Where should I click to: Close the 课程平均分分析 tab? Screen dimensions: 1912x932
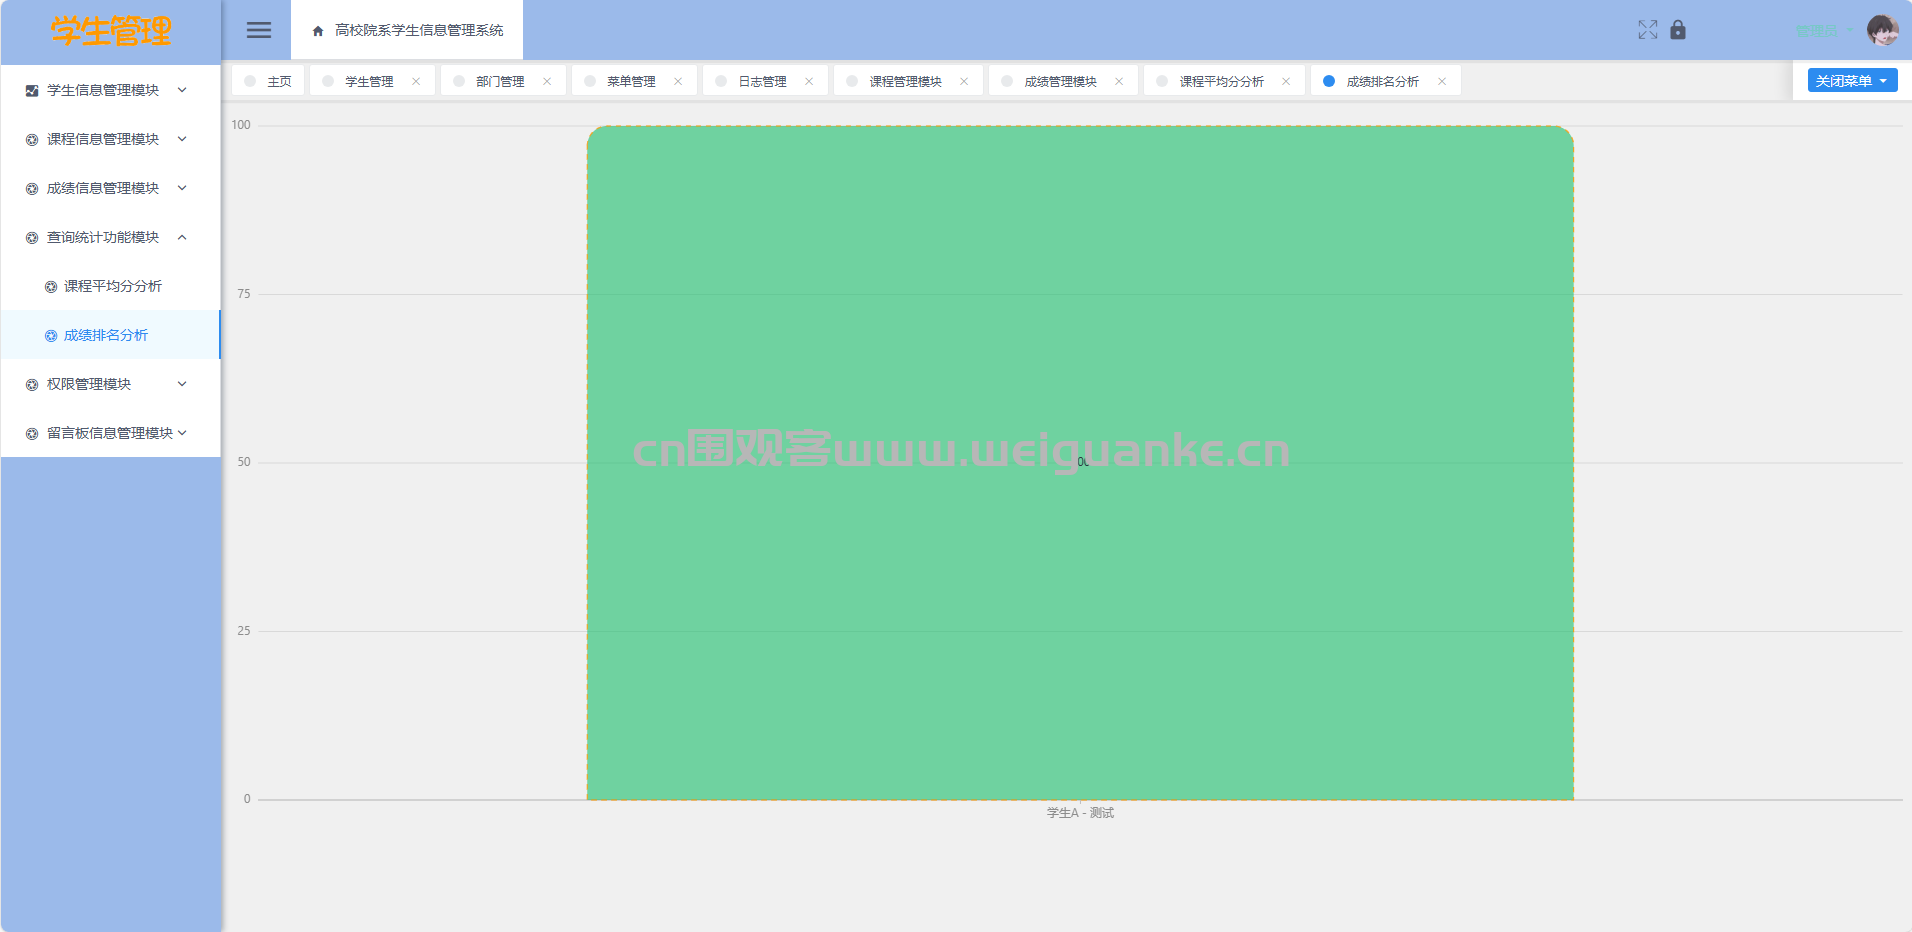coord(1286,82)
